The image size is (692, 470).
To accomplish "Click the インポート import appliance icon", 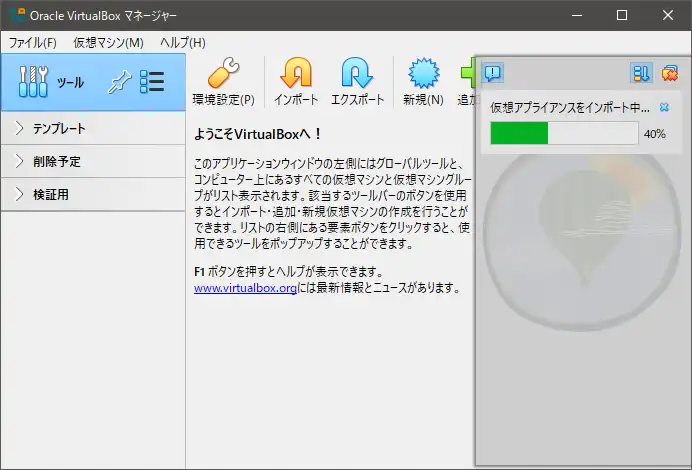I will pyautogui.click(x=296, y=73).
